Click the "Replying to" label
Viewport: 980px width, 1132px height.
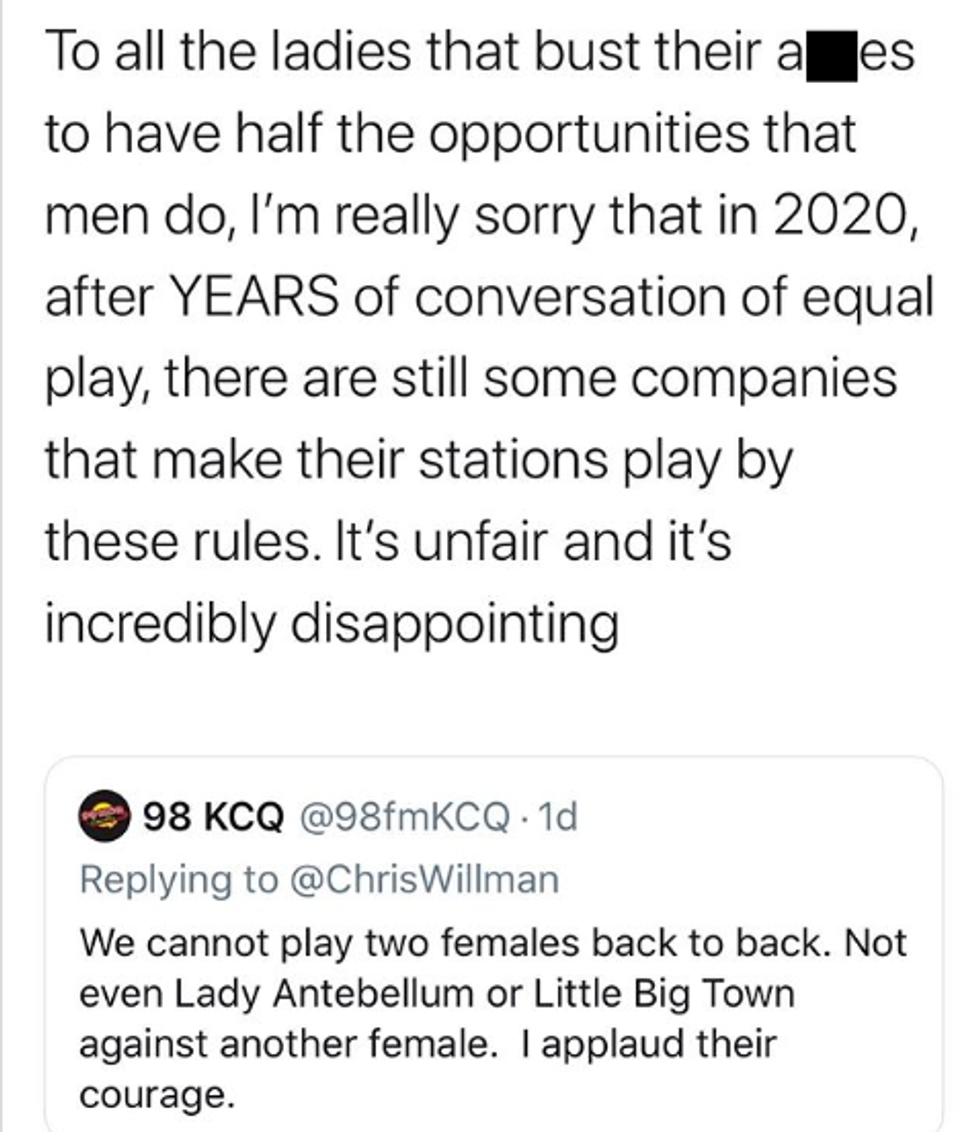pyautogui.click(x=178, y=879)
